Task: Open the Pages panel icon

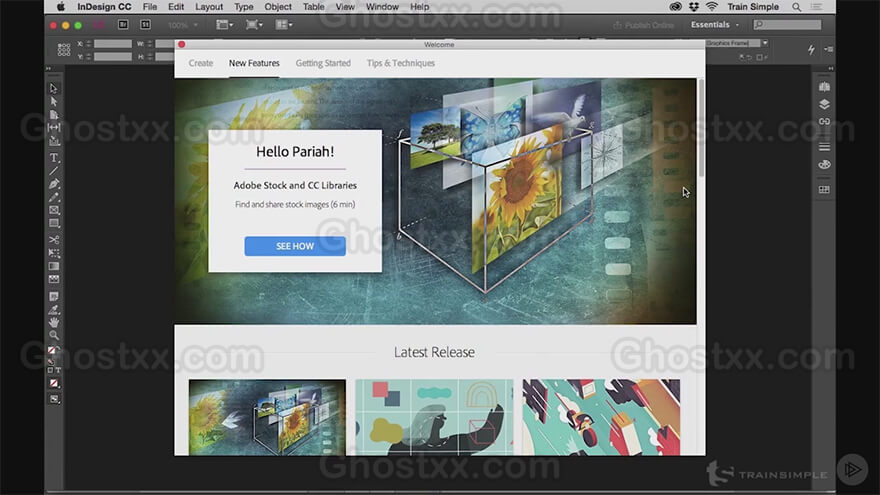Action: [824, 87]
